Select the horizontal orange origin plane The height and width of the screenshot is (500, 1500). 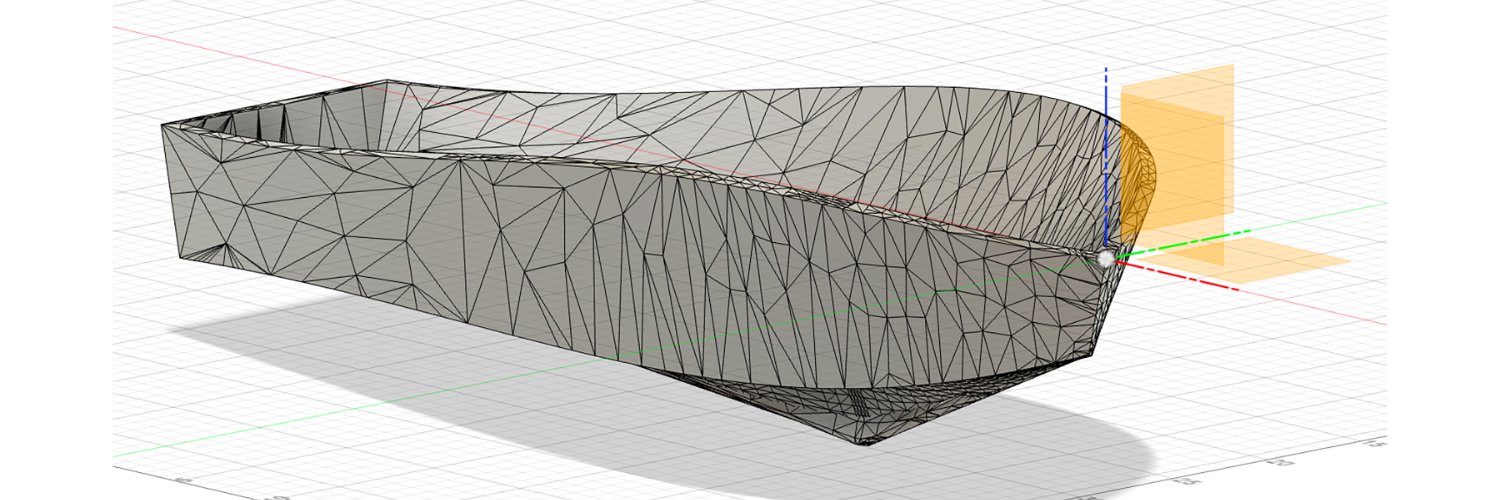[1245, 259]
